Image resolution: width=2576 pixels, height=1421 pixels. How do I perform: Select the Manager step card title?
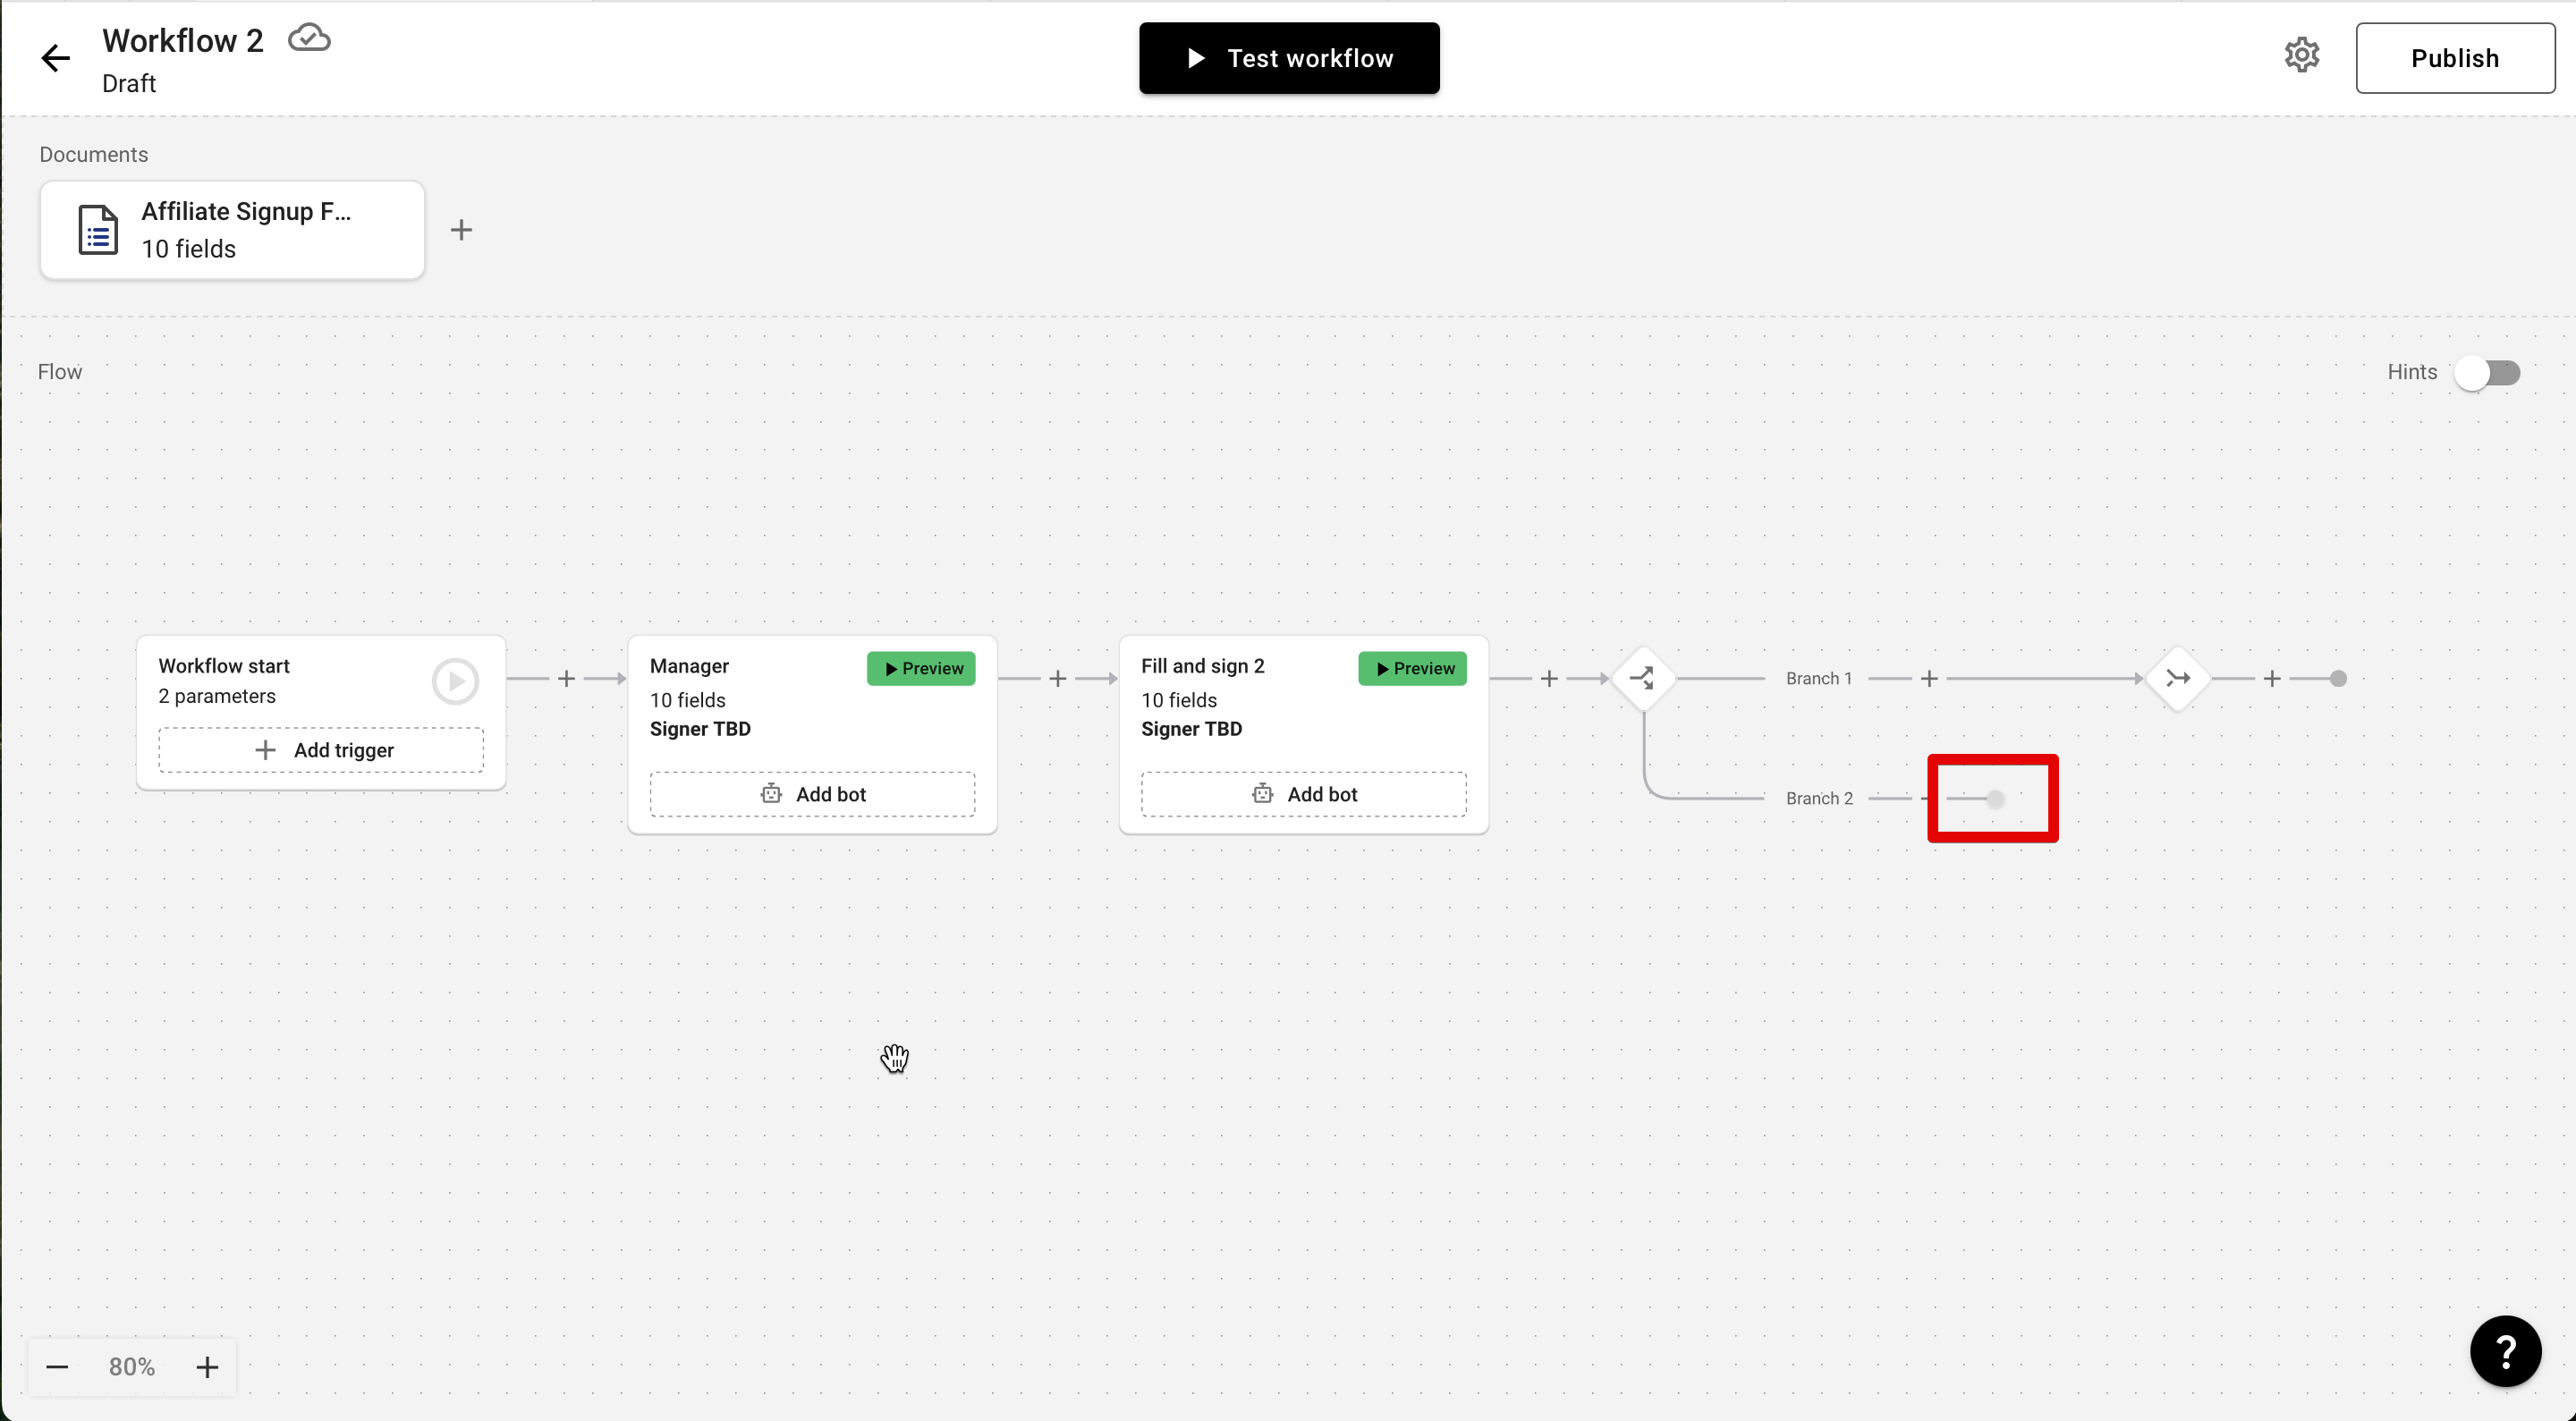[x=689, y=666]
